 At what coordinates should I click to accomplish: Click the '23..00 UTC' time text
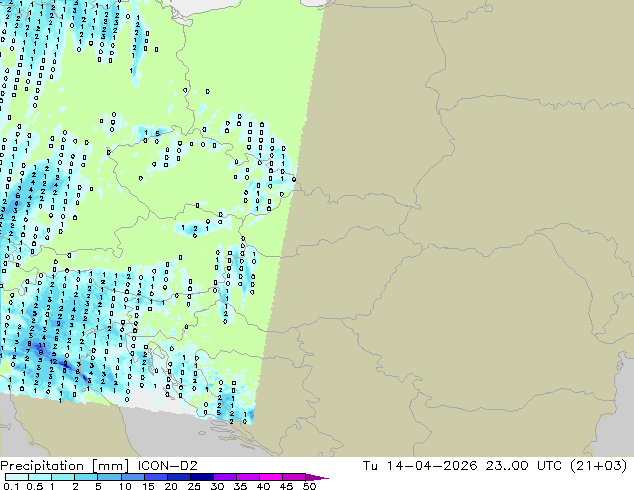pos(524,466)
